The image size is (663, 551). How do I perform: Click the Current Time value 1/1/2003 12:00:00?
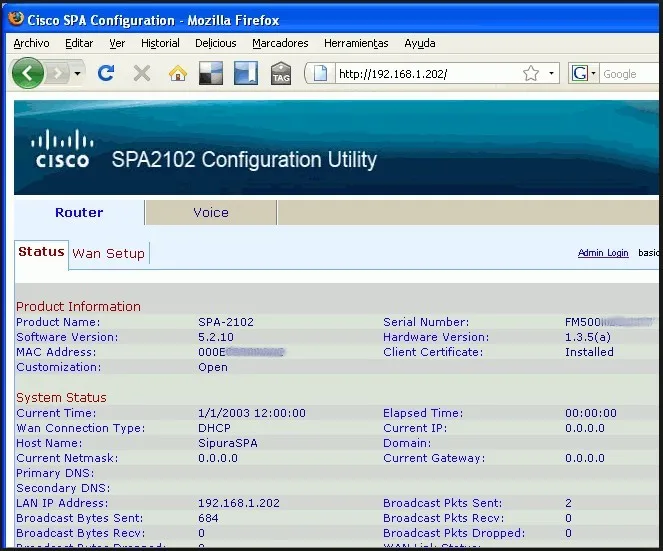point(252,413)
